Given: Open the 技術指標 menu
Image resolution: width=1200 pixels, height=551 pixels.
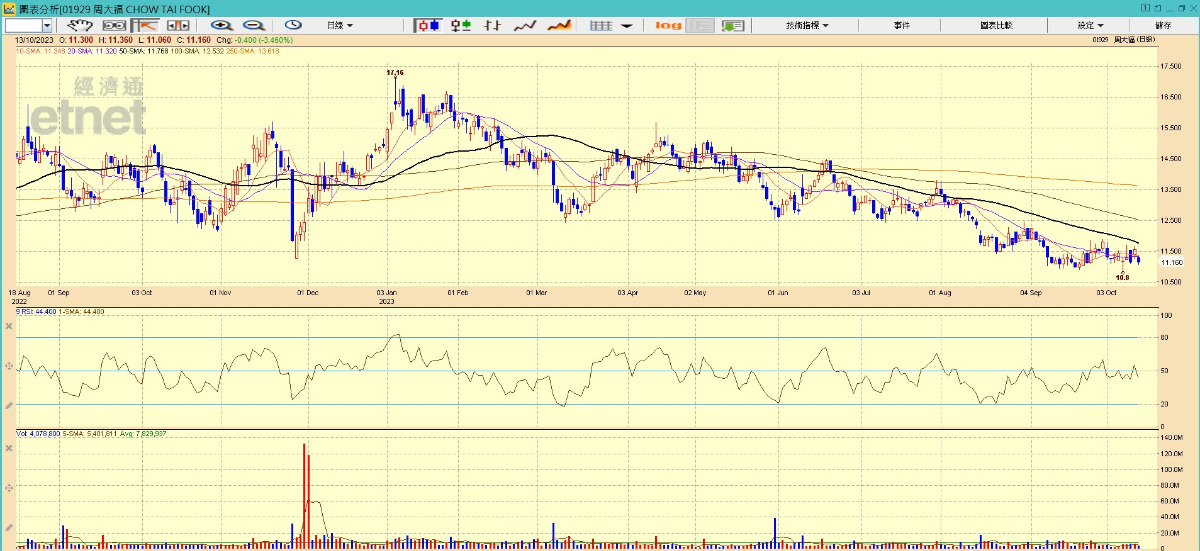Looking at the screenshot, I should (808, 24).
